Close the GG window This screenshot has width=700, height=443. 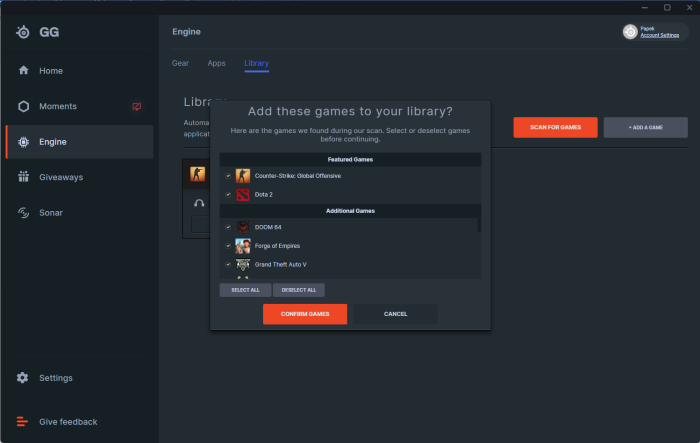tap(689, 8)
